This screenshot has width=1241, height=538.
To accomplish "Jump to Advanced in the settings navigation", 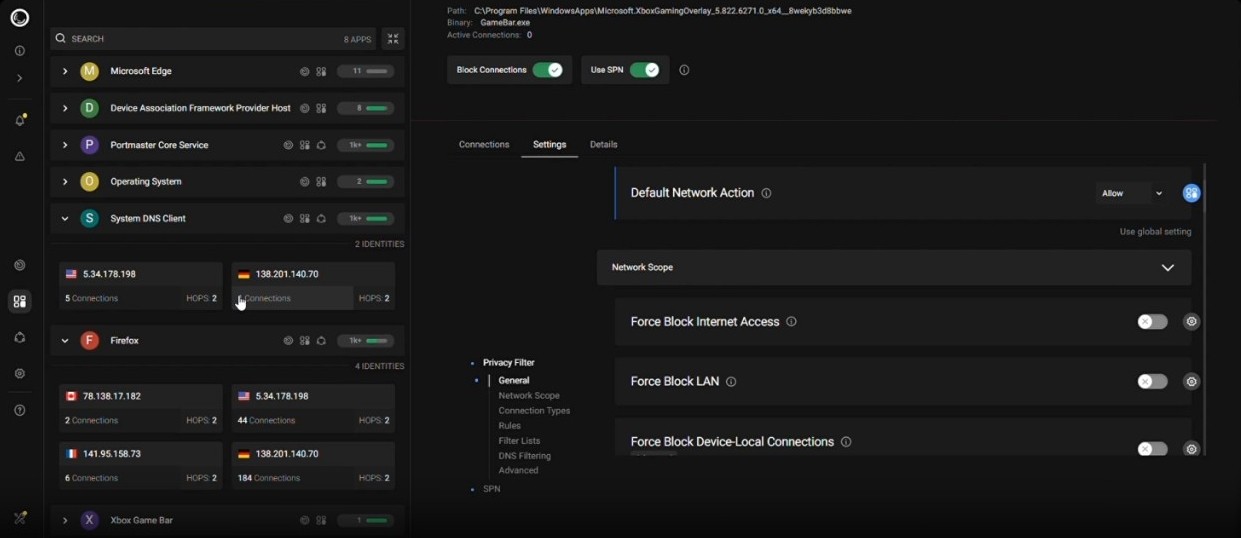I will pyautogui.click(x=518, y=471).
